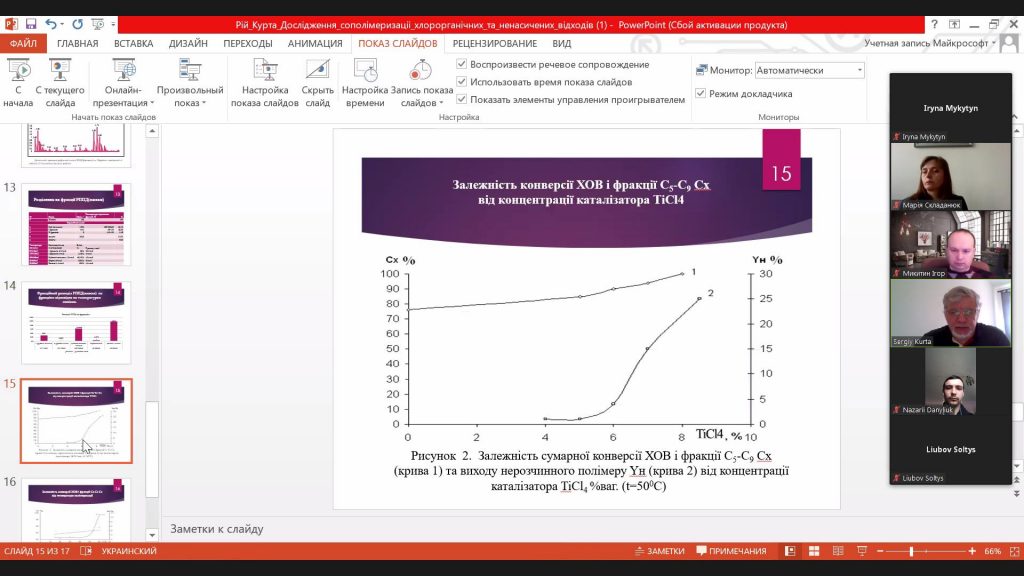Image resolution: width=1024 pixels, height=576 pixels.
Task: Expand Онлайн-презентация dropdown arrow
Action: 152,103
